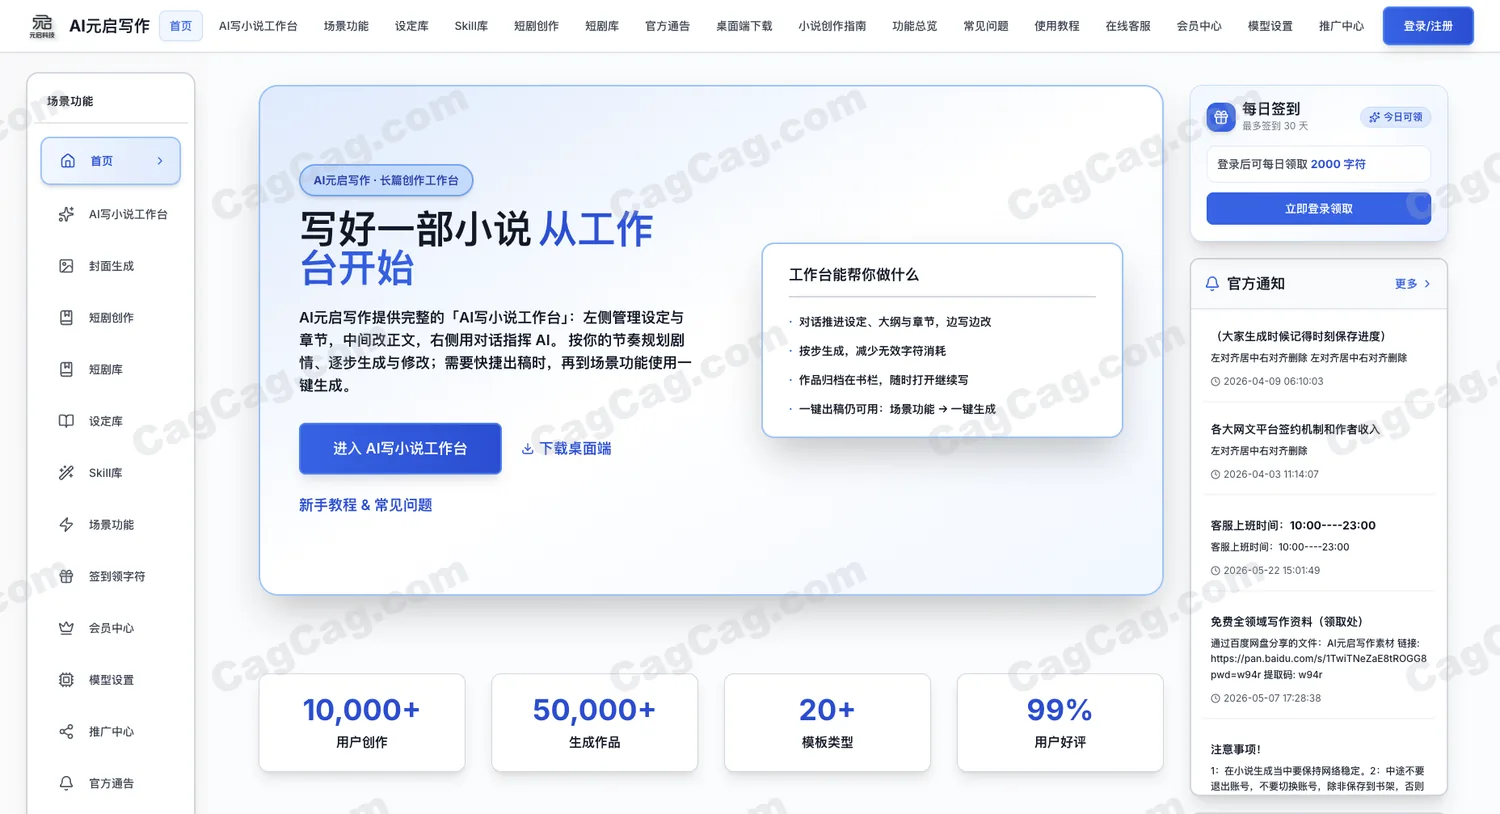1500x814 pixels.
Task: Select 首页 tab in top navigation
Action: [181, 26]
